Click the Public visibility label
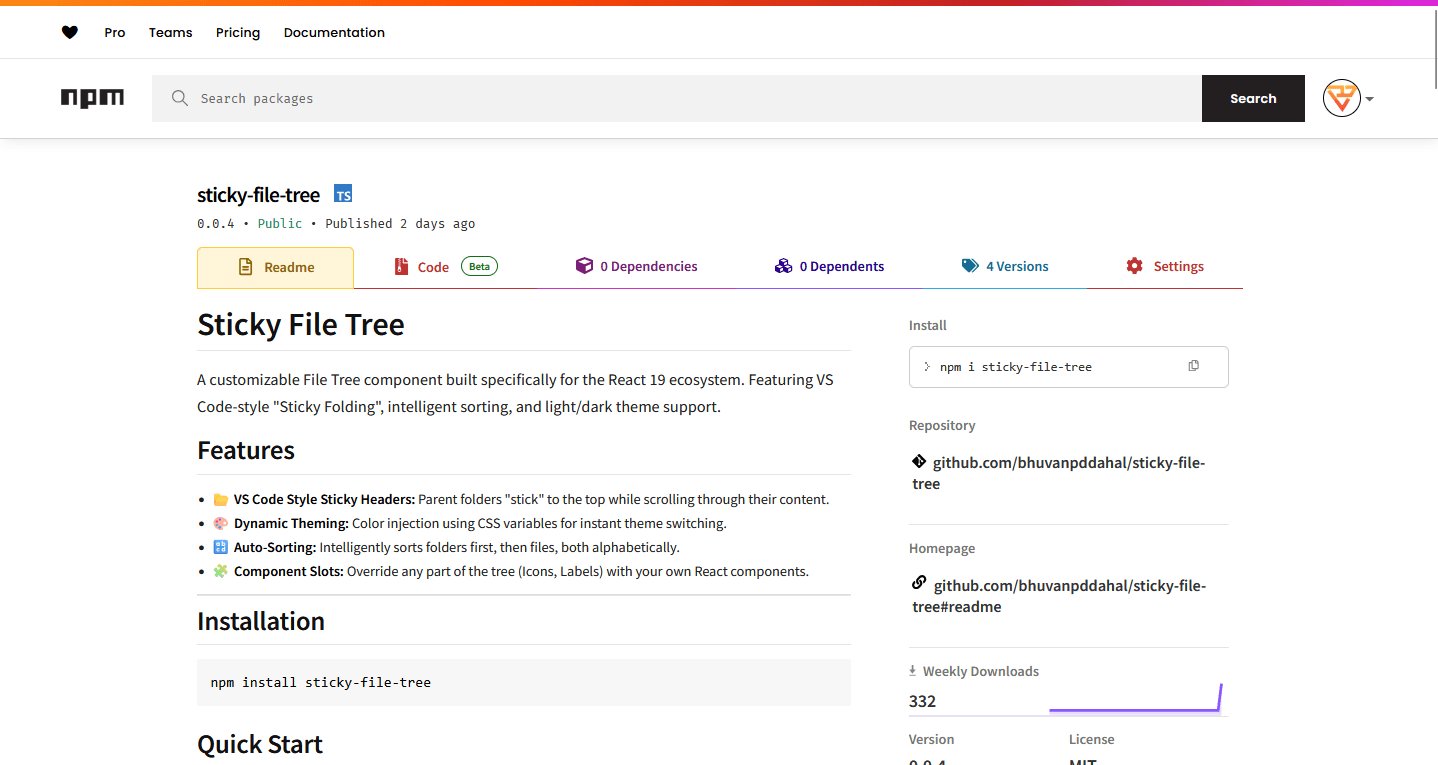 point(280,223)
